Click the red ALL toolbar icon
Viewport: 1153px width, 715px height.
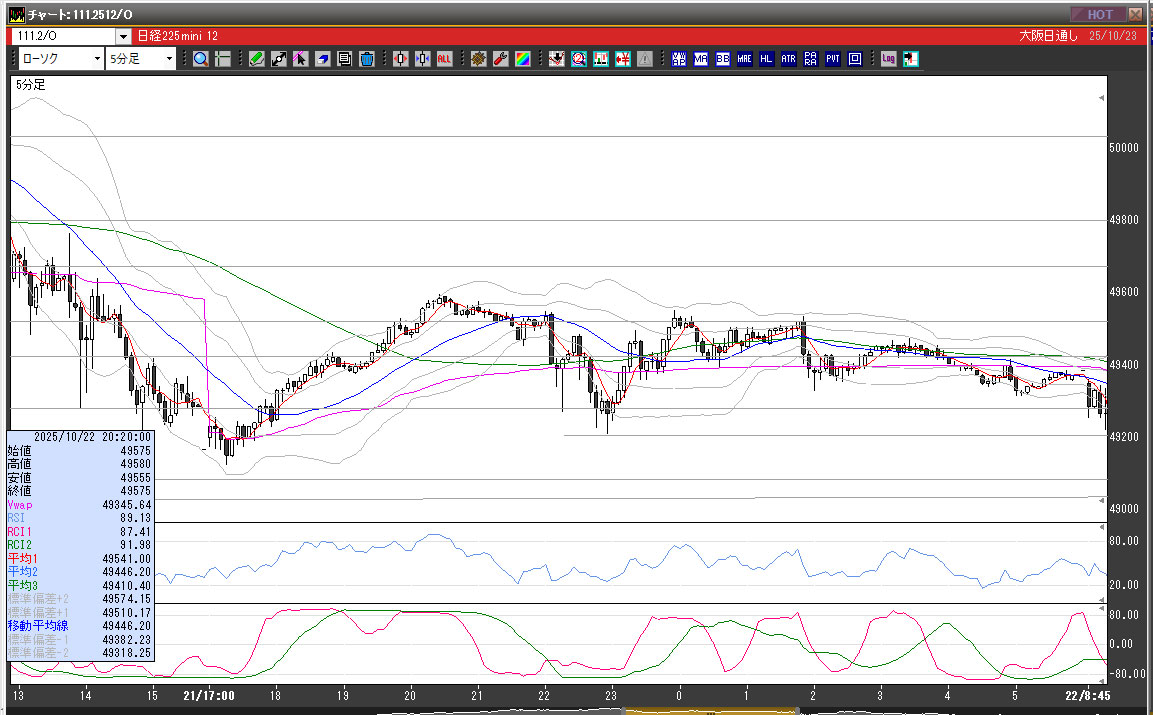click(x=444, y=59)
